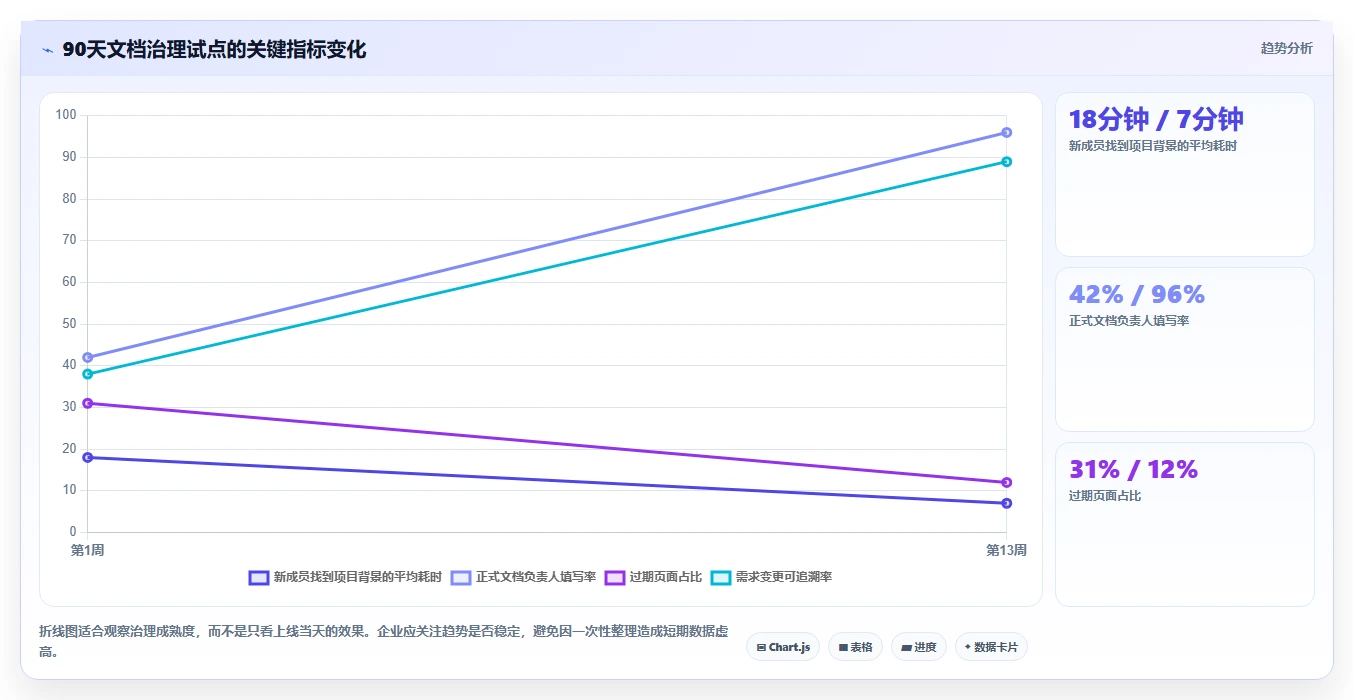This screenshot has width=1354, height=700.
Task: Click the lightning icon beside the chart title
Action: click(x=47, y=50)
